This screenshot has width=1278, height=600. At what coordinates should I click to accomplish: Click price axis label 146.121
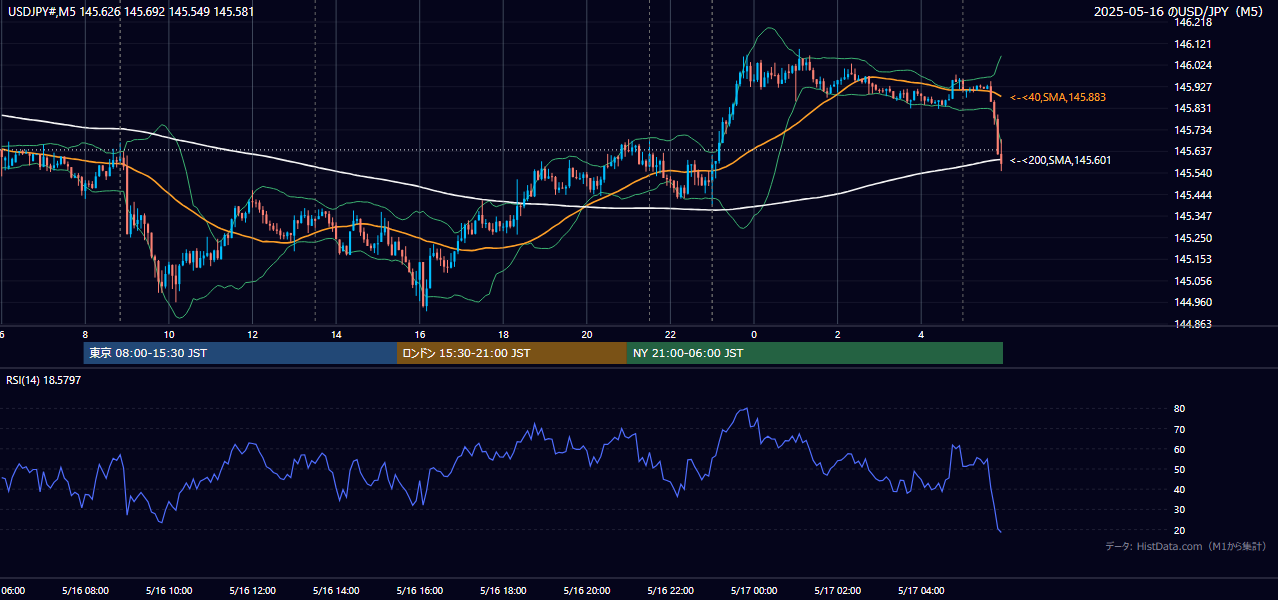(1194, 44)
